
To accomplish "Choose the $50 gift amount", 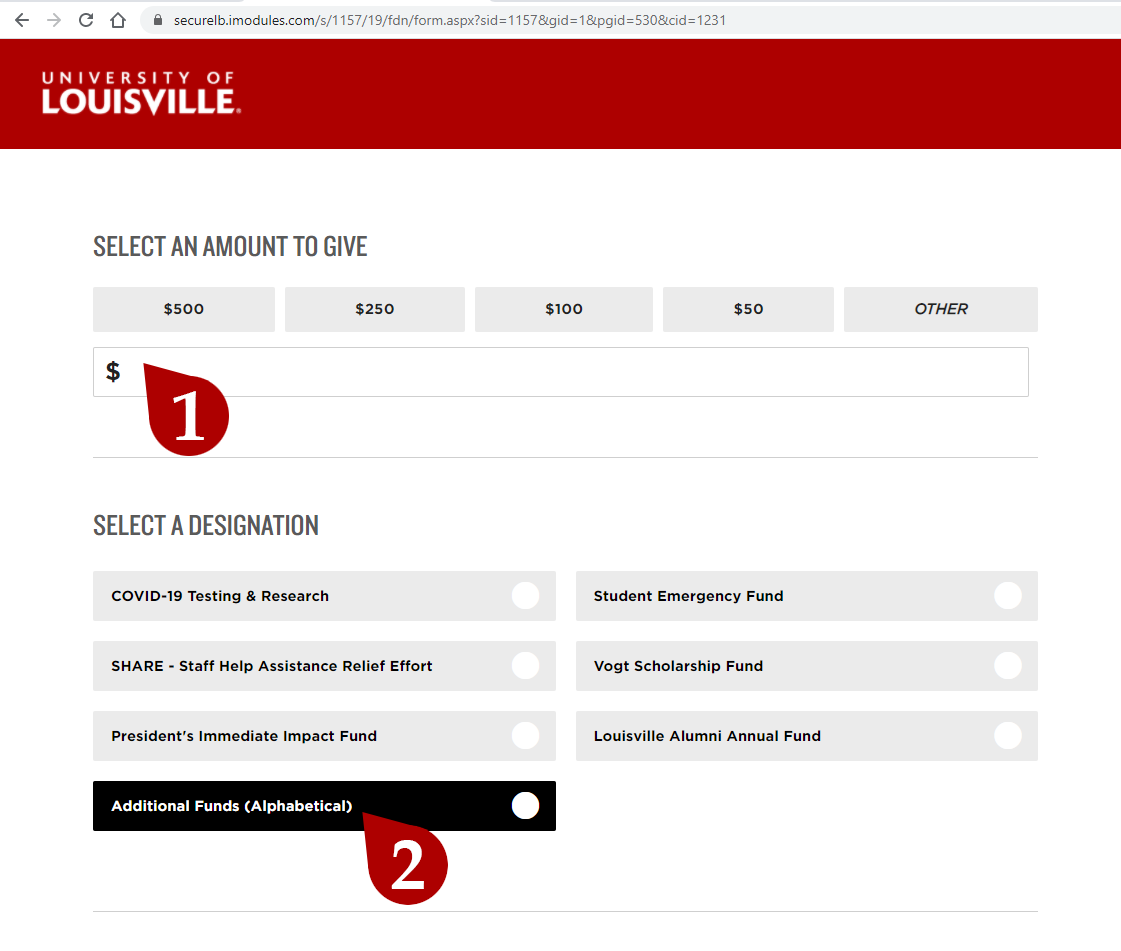I will tap(748, 309).
